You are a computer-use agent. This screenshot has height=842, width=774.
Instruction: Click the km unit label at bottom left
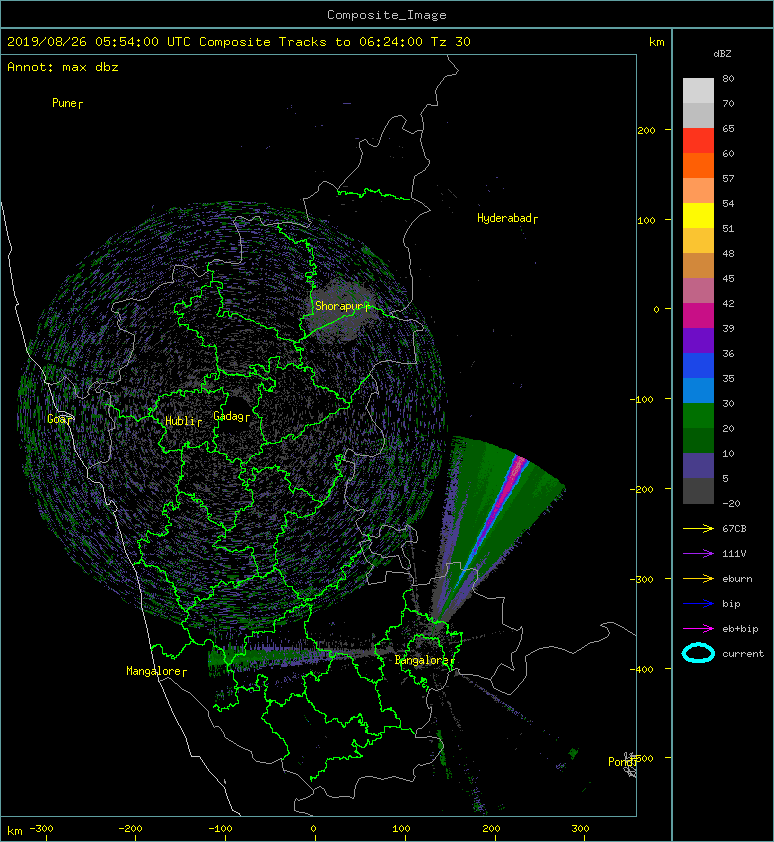point(15,831)
